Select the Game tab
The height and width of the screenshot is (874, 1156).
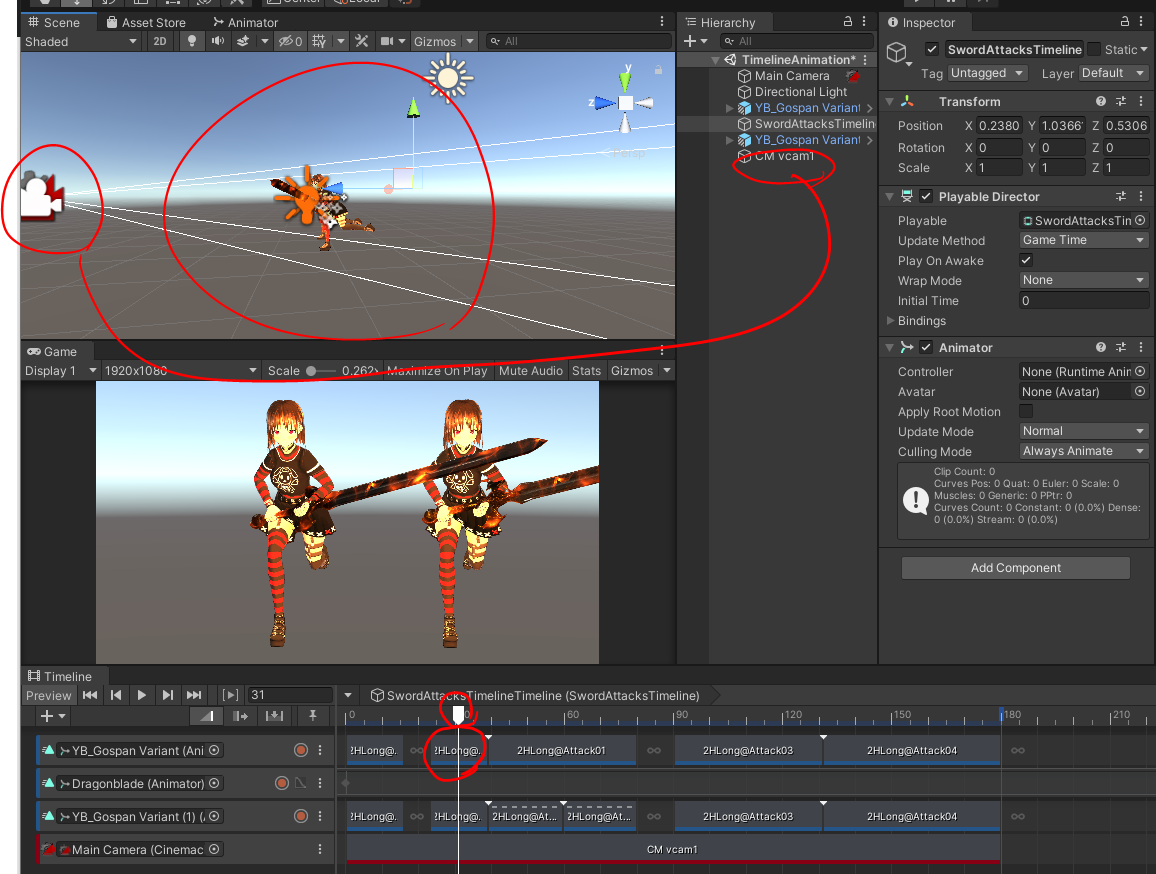pos(52,352)
